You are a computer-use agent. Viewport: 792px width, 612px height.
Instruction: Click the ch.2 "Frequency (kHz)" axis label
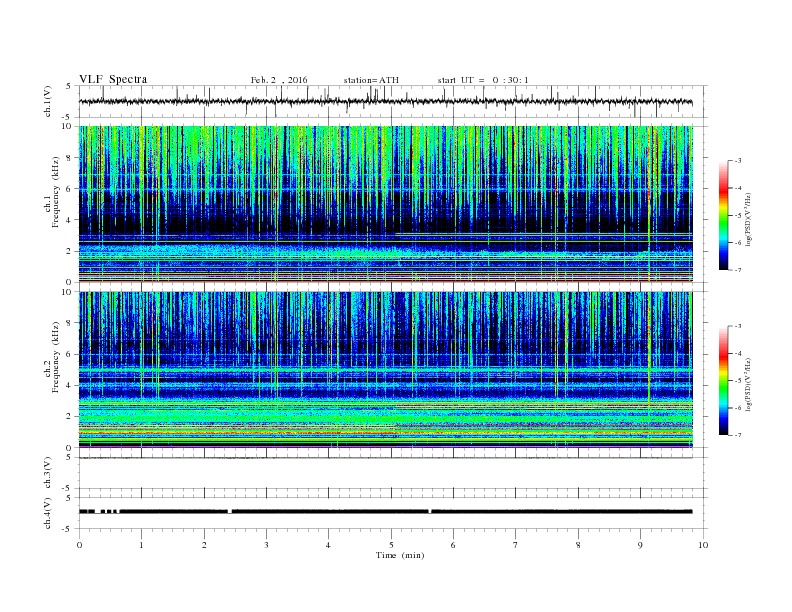(56, 358)
